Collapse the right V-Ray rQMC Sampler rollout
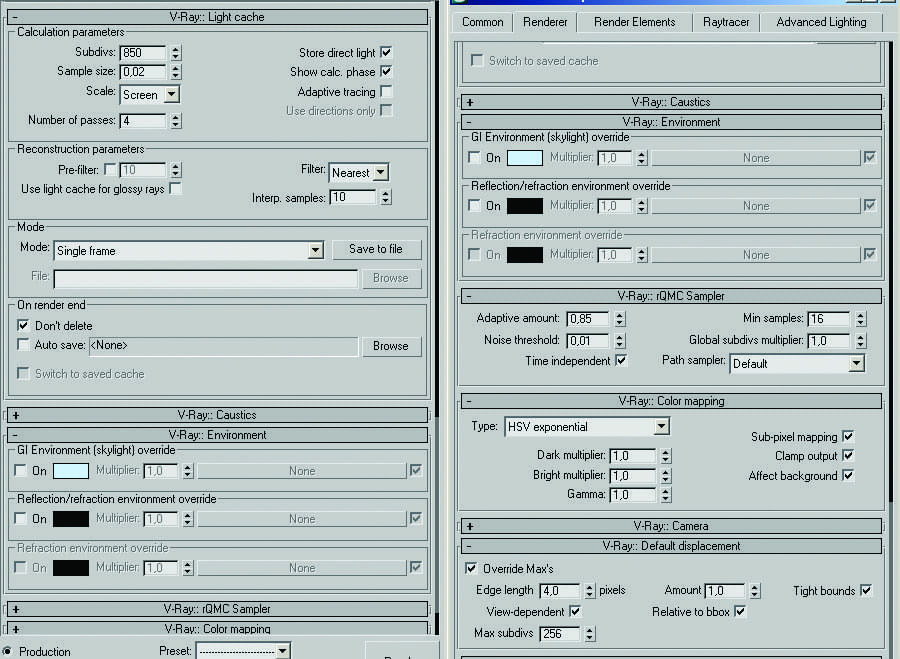900x659 pixels. pos(671,296)
